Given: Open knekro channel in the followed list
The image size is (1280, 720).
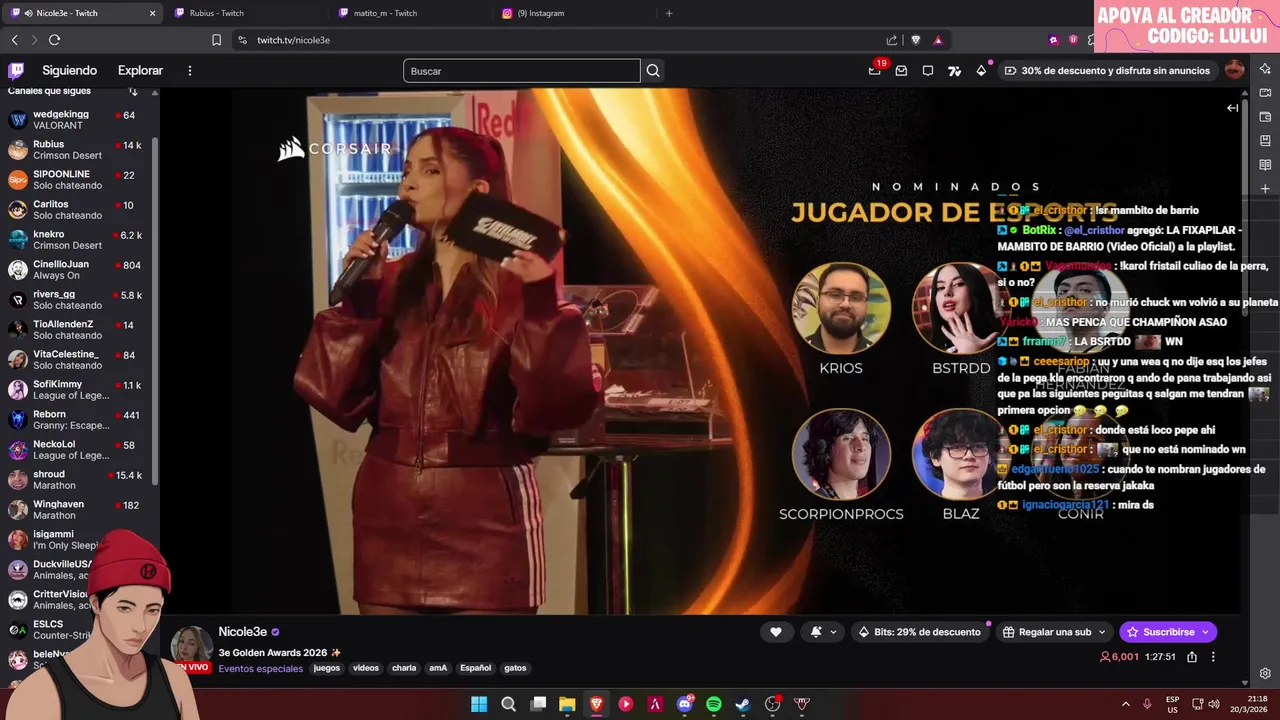Looking at the screenshot, I should [x=78, y=240].
